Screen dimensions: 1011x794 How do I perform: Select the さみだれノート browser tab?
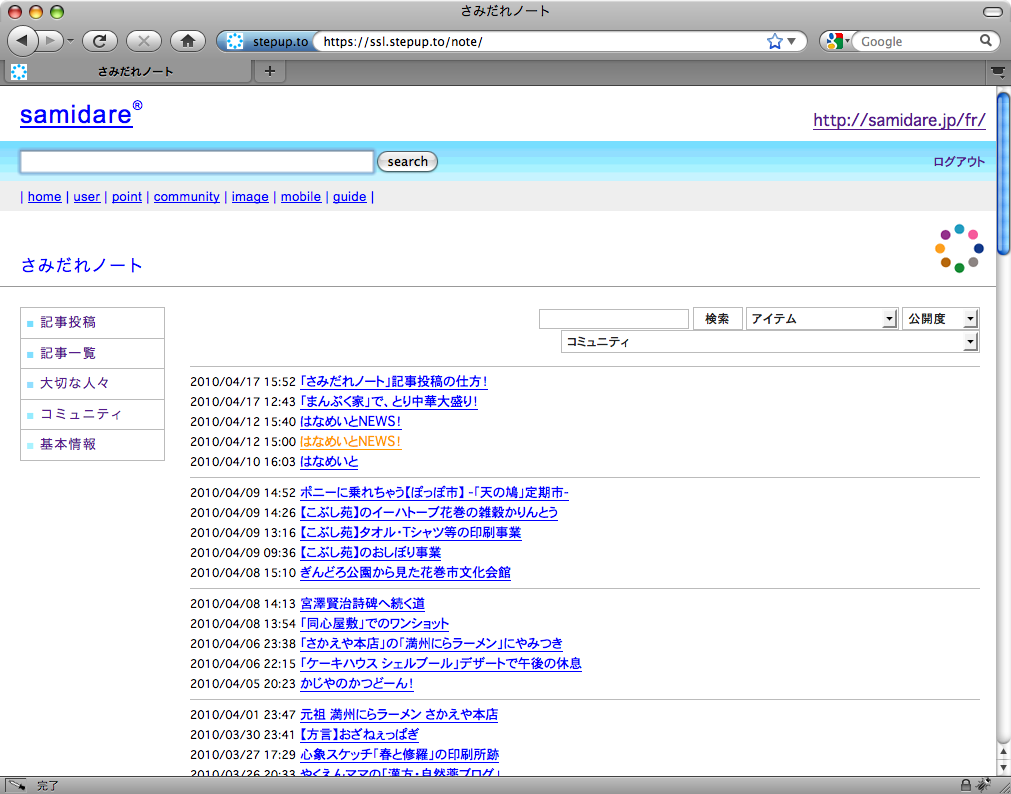(136, 71)
